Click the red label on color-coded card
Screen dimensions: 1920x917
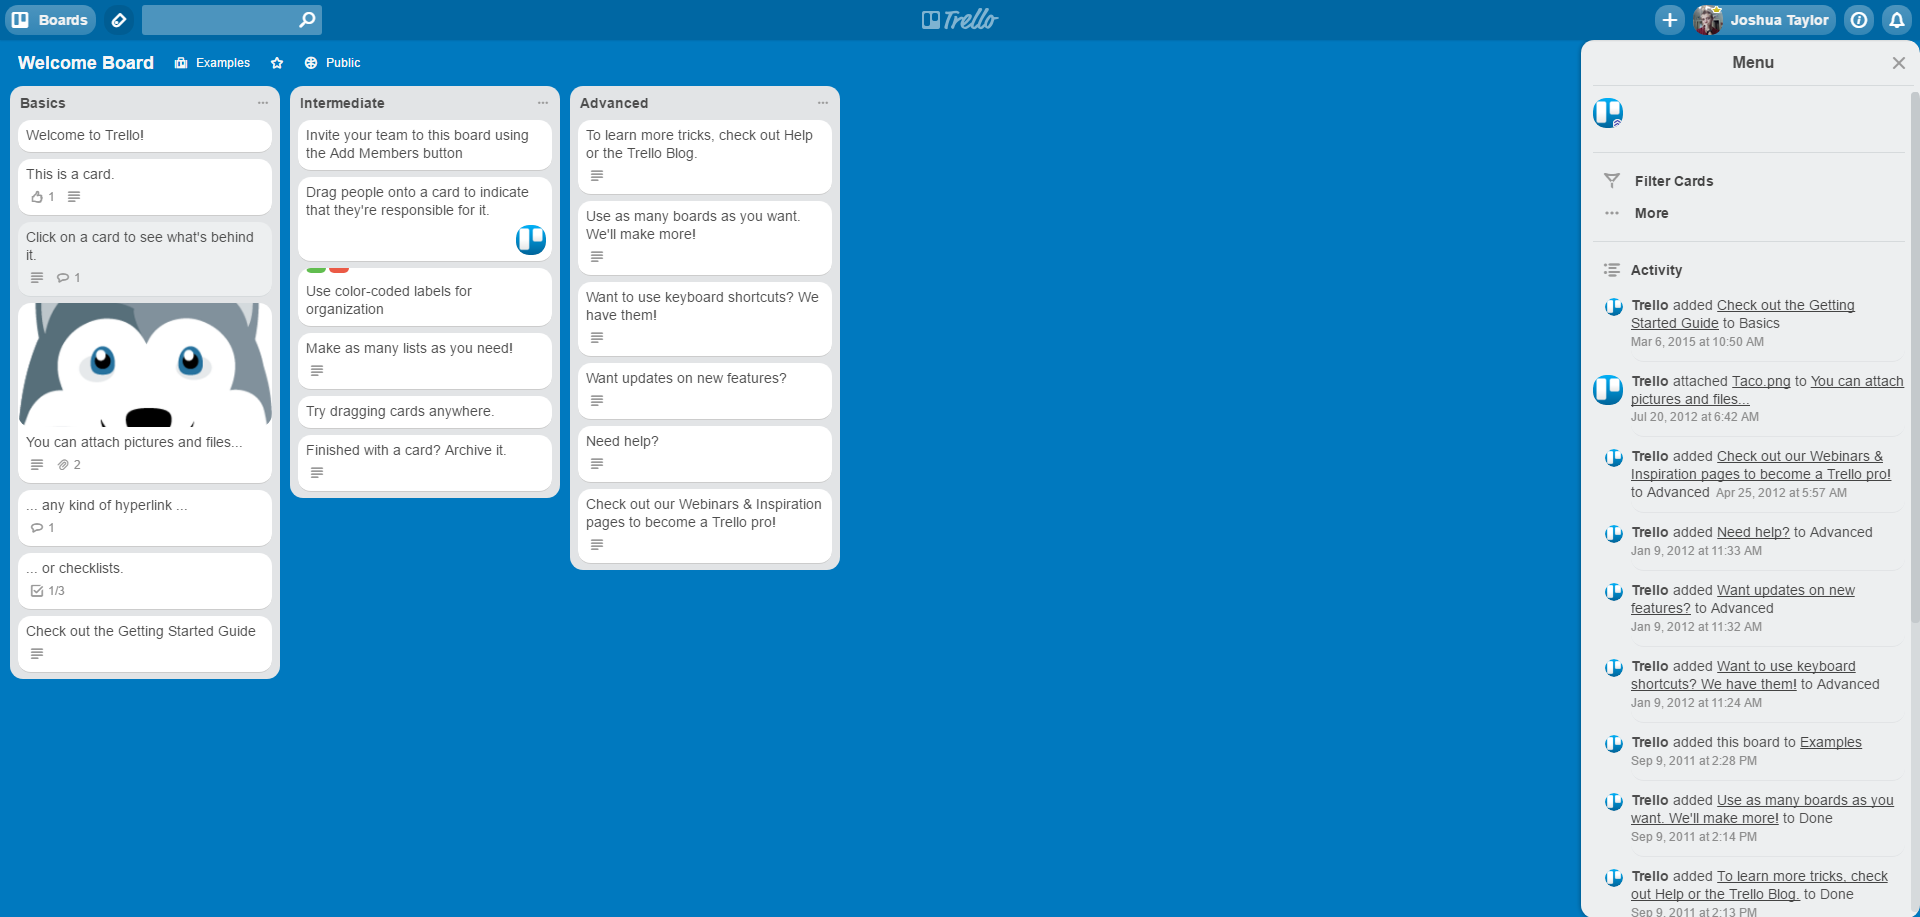click(x=339, y=270)
